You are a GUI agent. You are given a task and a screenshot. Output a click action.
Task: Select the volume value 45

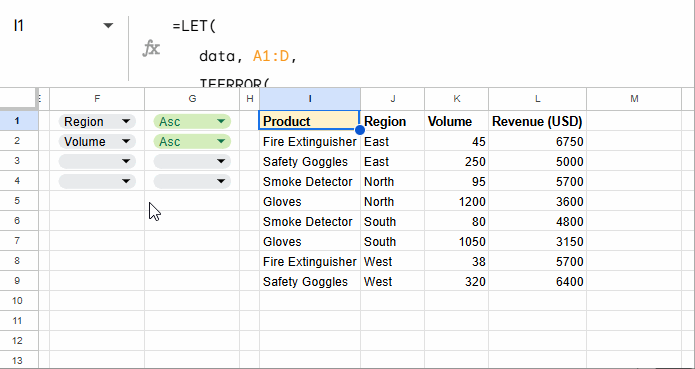[457, 141]
